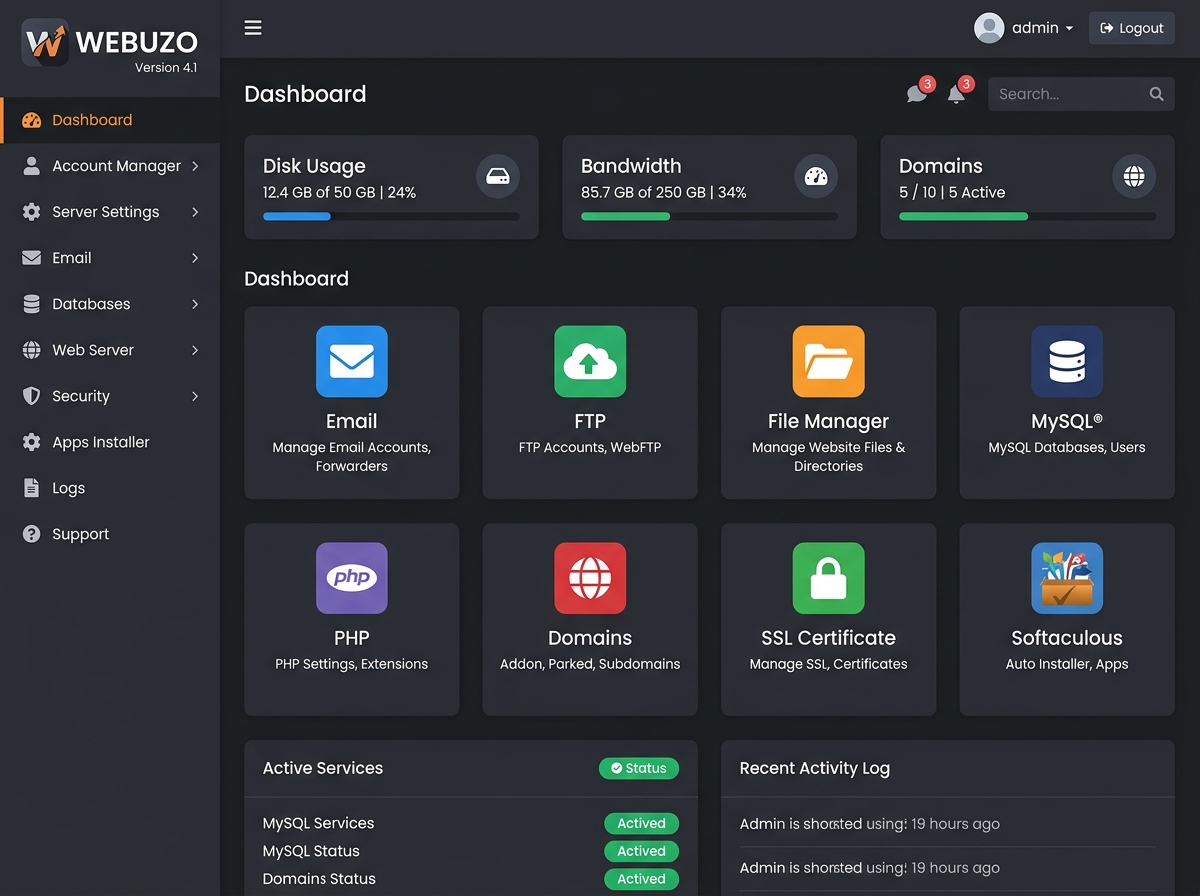Open the Softaculous box icon
The height and width of the screenshot is (896, 1200).
pos(1067,578)
